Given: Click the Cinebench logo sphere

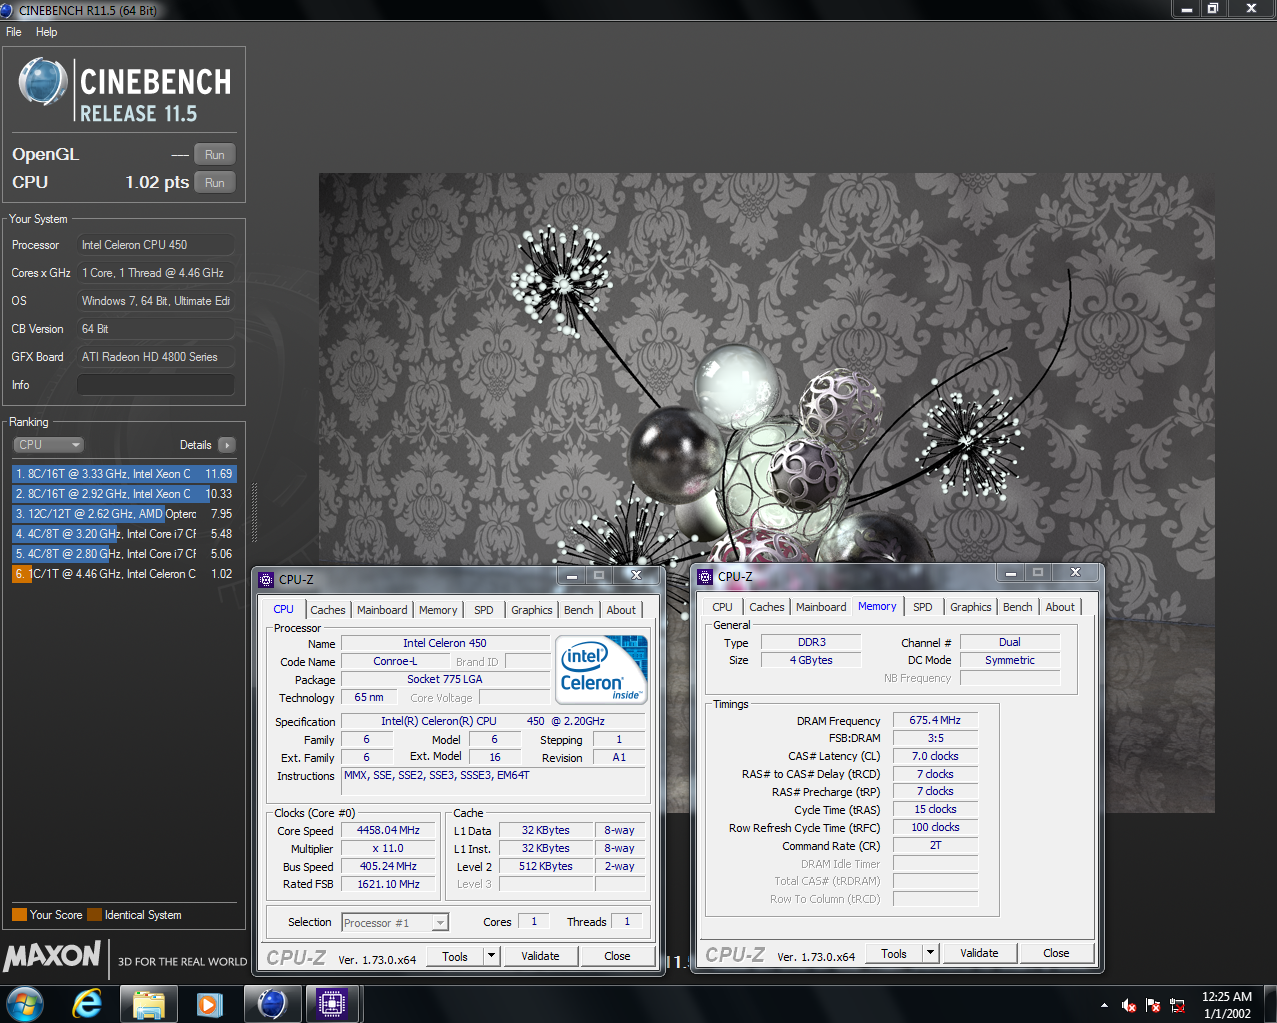Looking at the screenshot, I should (x=43, y=82).
